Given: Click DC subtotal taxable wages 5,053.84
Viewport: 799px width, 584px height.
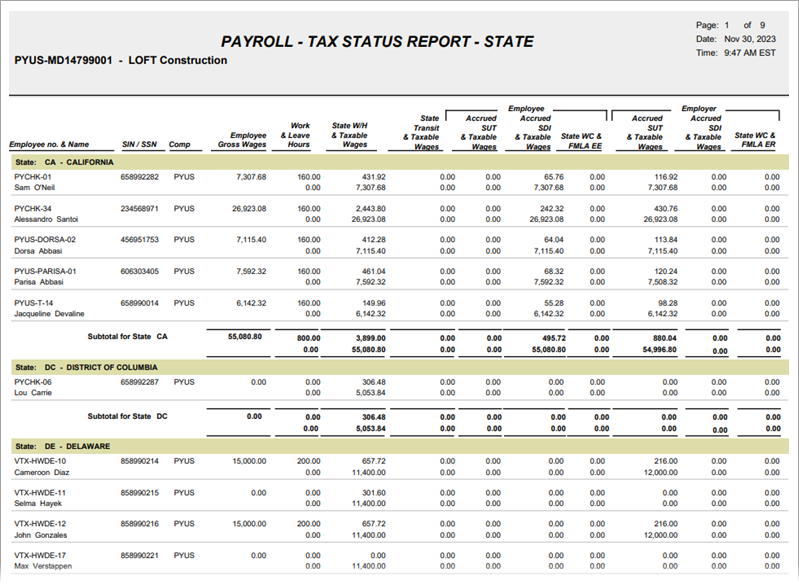Looking at the screenshot, I should (x=370, y=429).
